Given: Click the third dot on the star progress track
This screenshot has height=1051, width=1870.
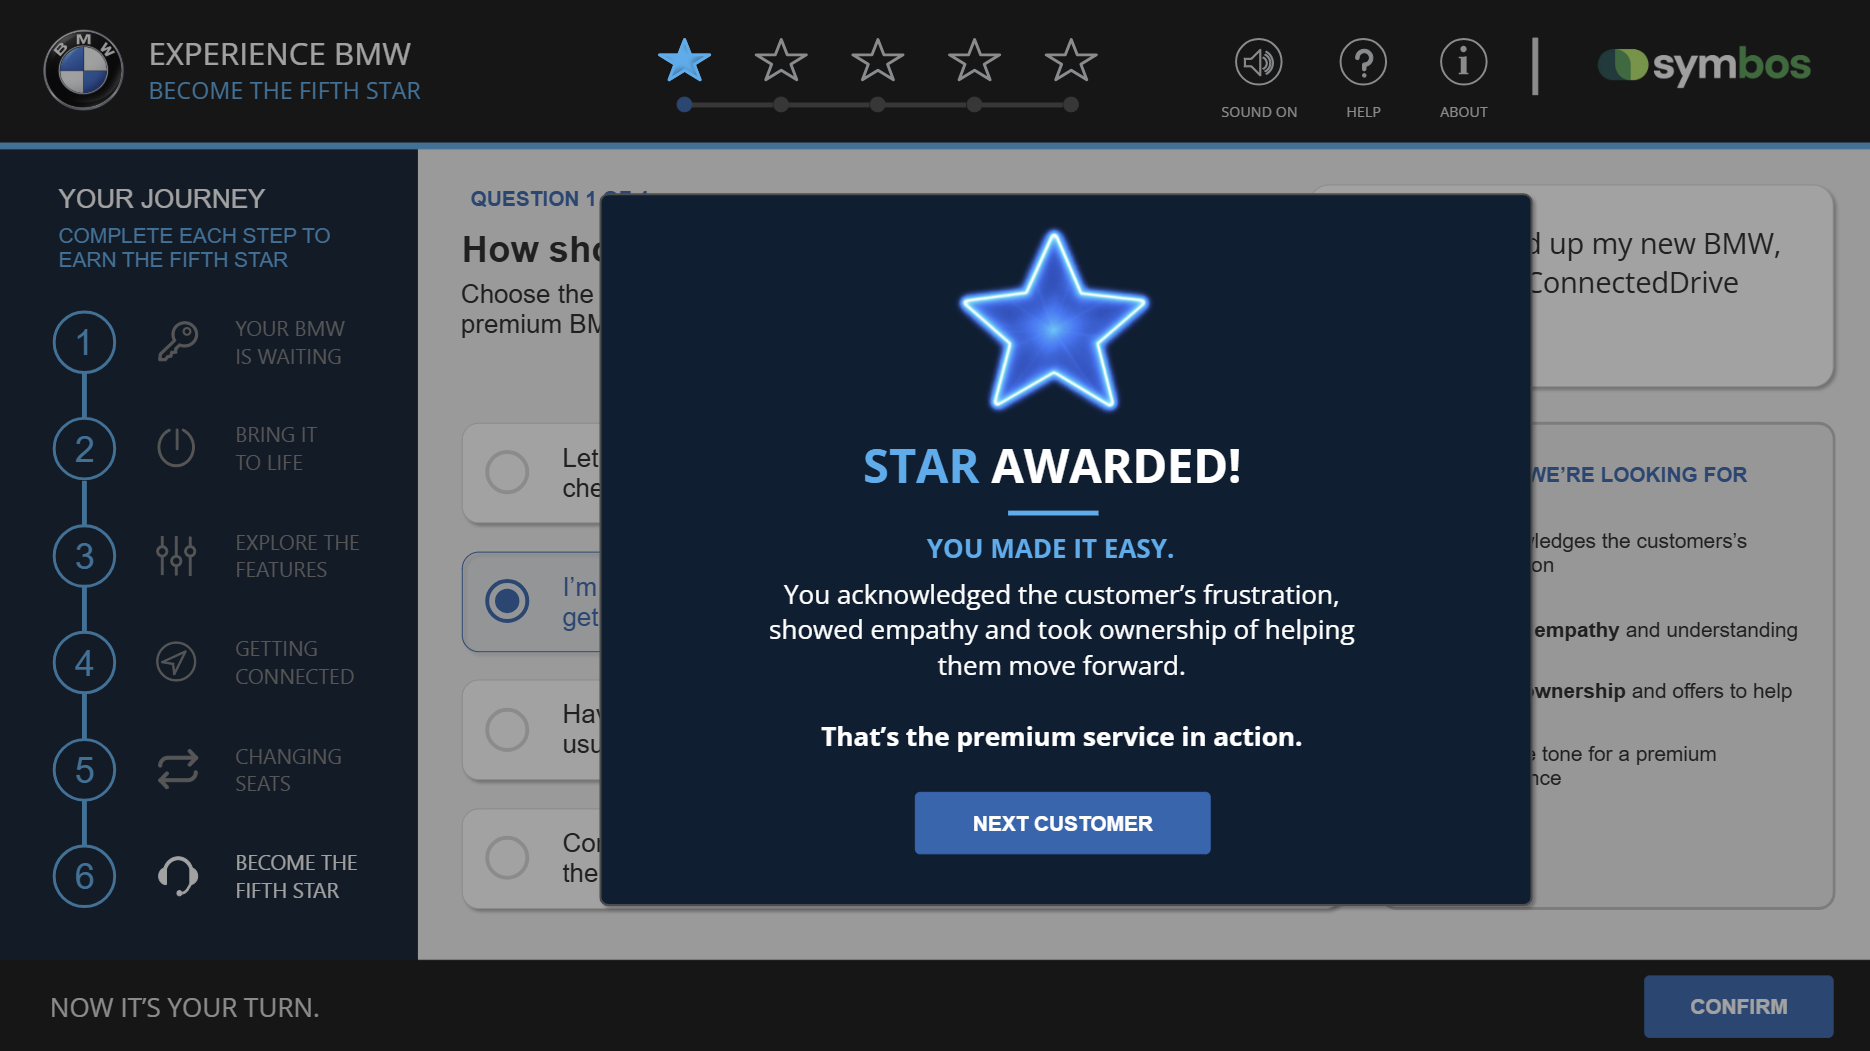Looking at the screenshot, I should 877,104.
